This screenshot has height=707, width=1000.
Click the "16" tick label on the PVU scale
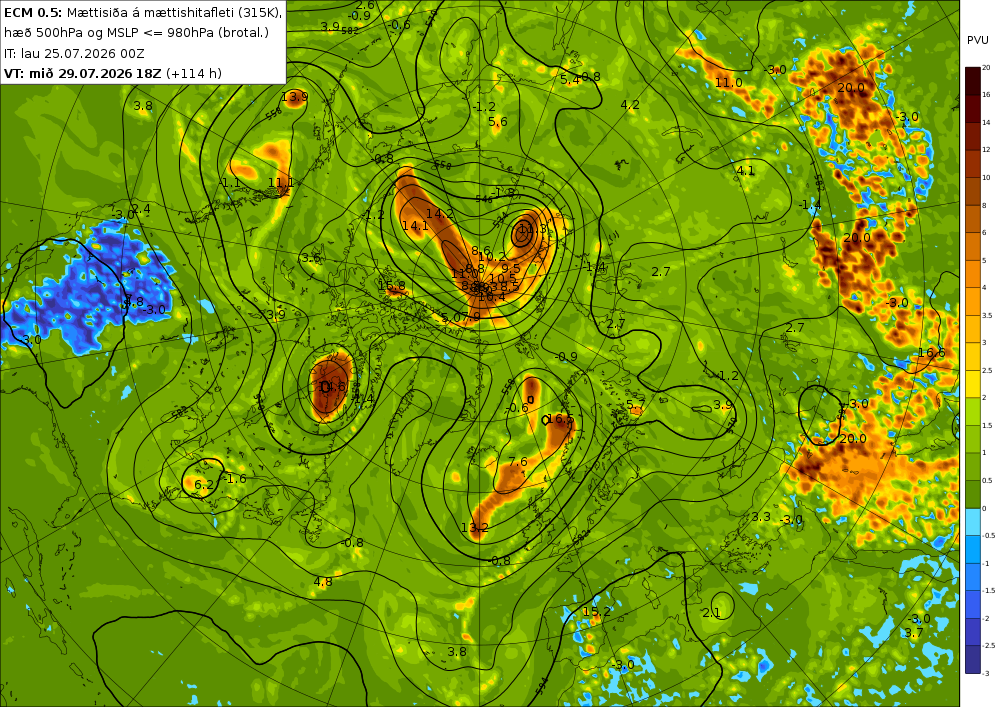tap(986, 94)
